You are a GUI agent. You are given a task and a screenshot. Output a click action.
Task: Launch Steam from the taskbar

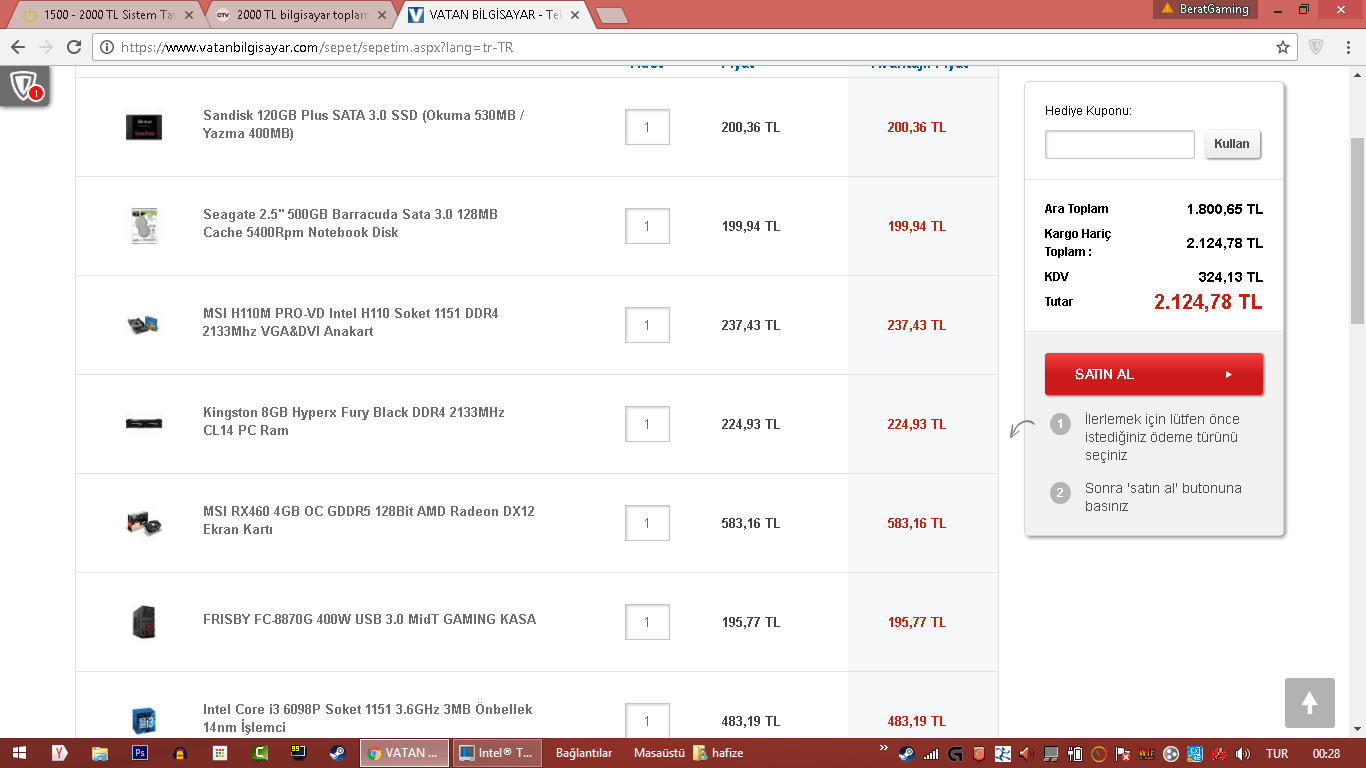click(339, 753)
